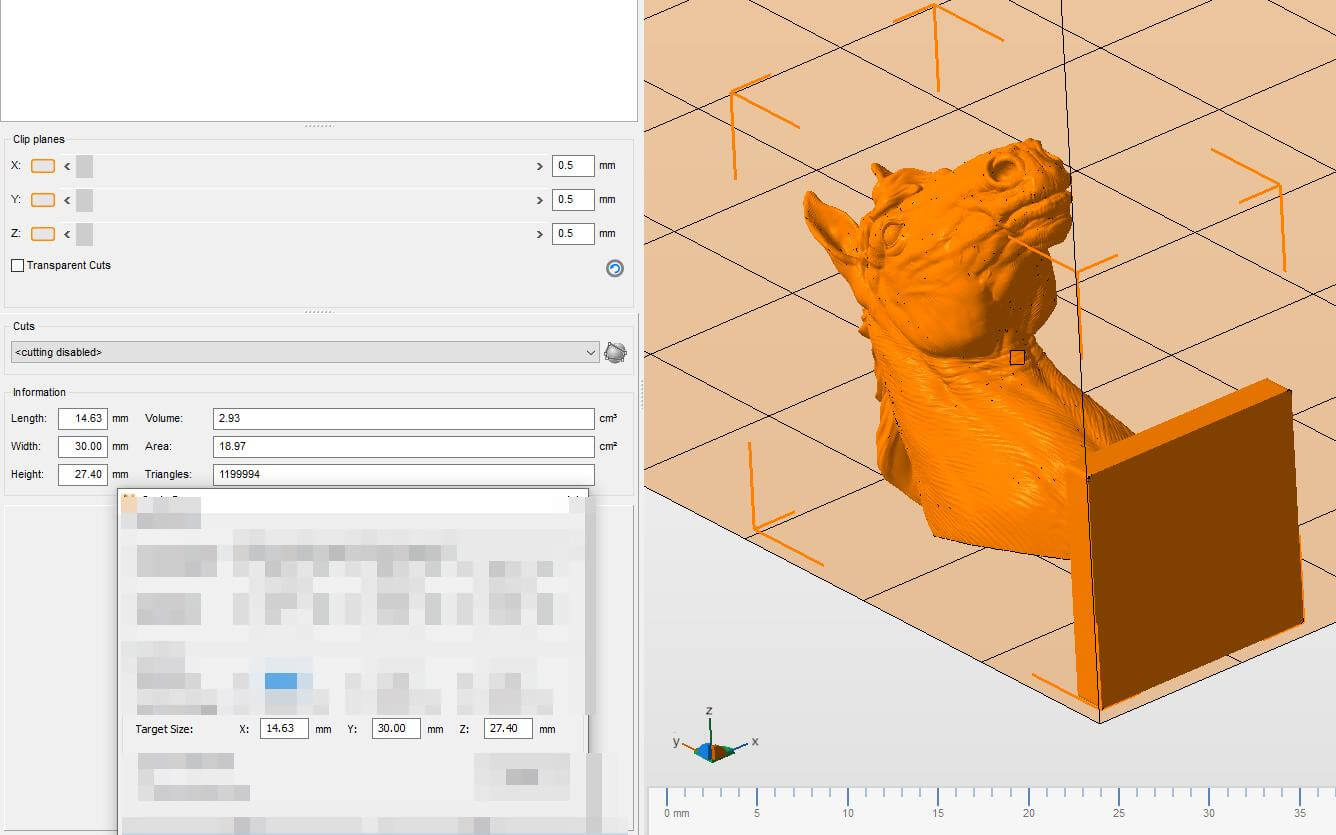Click the Target Size Z field
1336x835 pixels.
click(x=507, y=729)
